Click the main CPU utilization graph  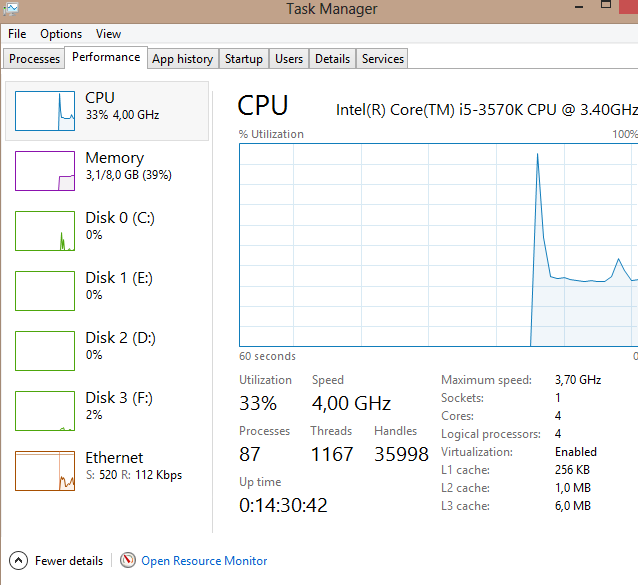tap(439, 245)
